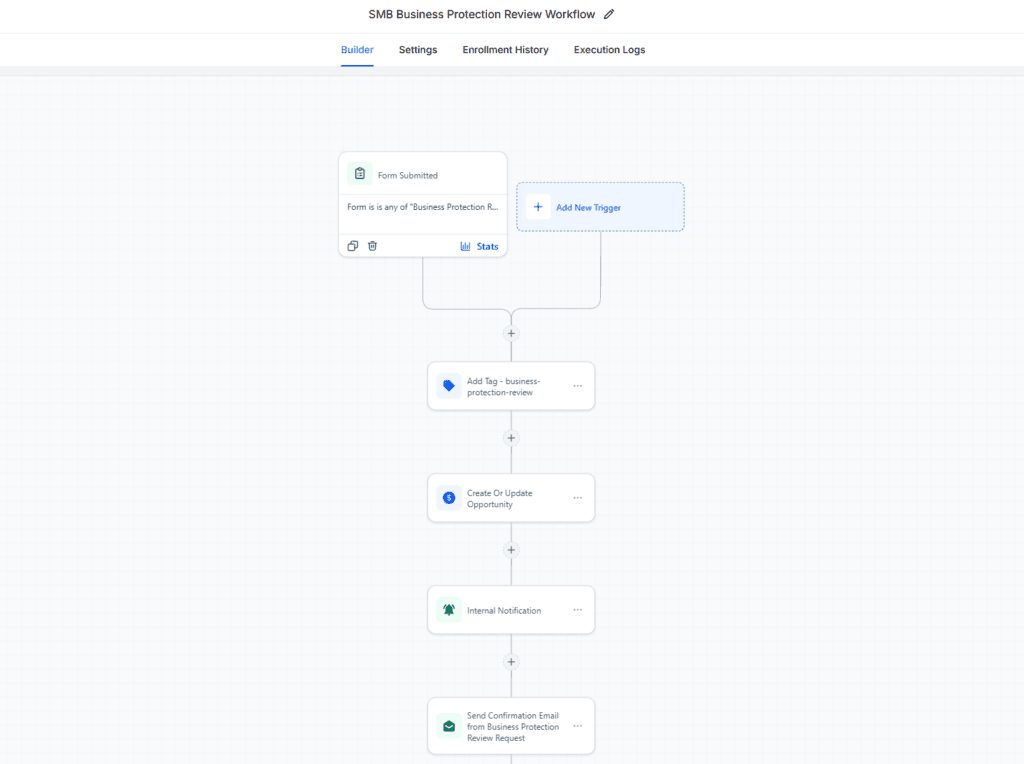Open the Add Tag business-protection-review action
The height and width of the screenshot is (764, 1024).
pos(511,386)
